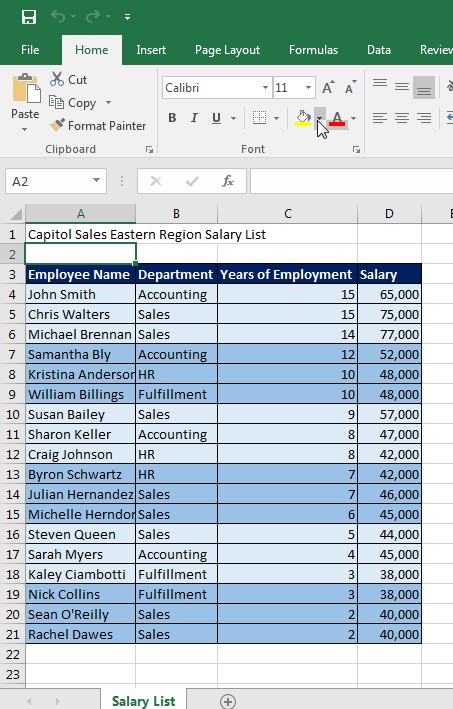This screenshot has width=453, height=709.
Task: Expand the Copy dropdown arrow
Action: coord(109,103)
